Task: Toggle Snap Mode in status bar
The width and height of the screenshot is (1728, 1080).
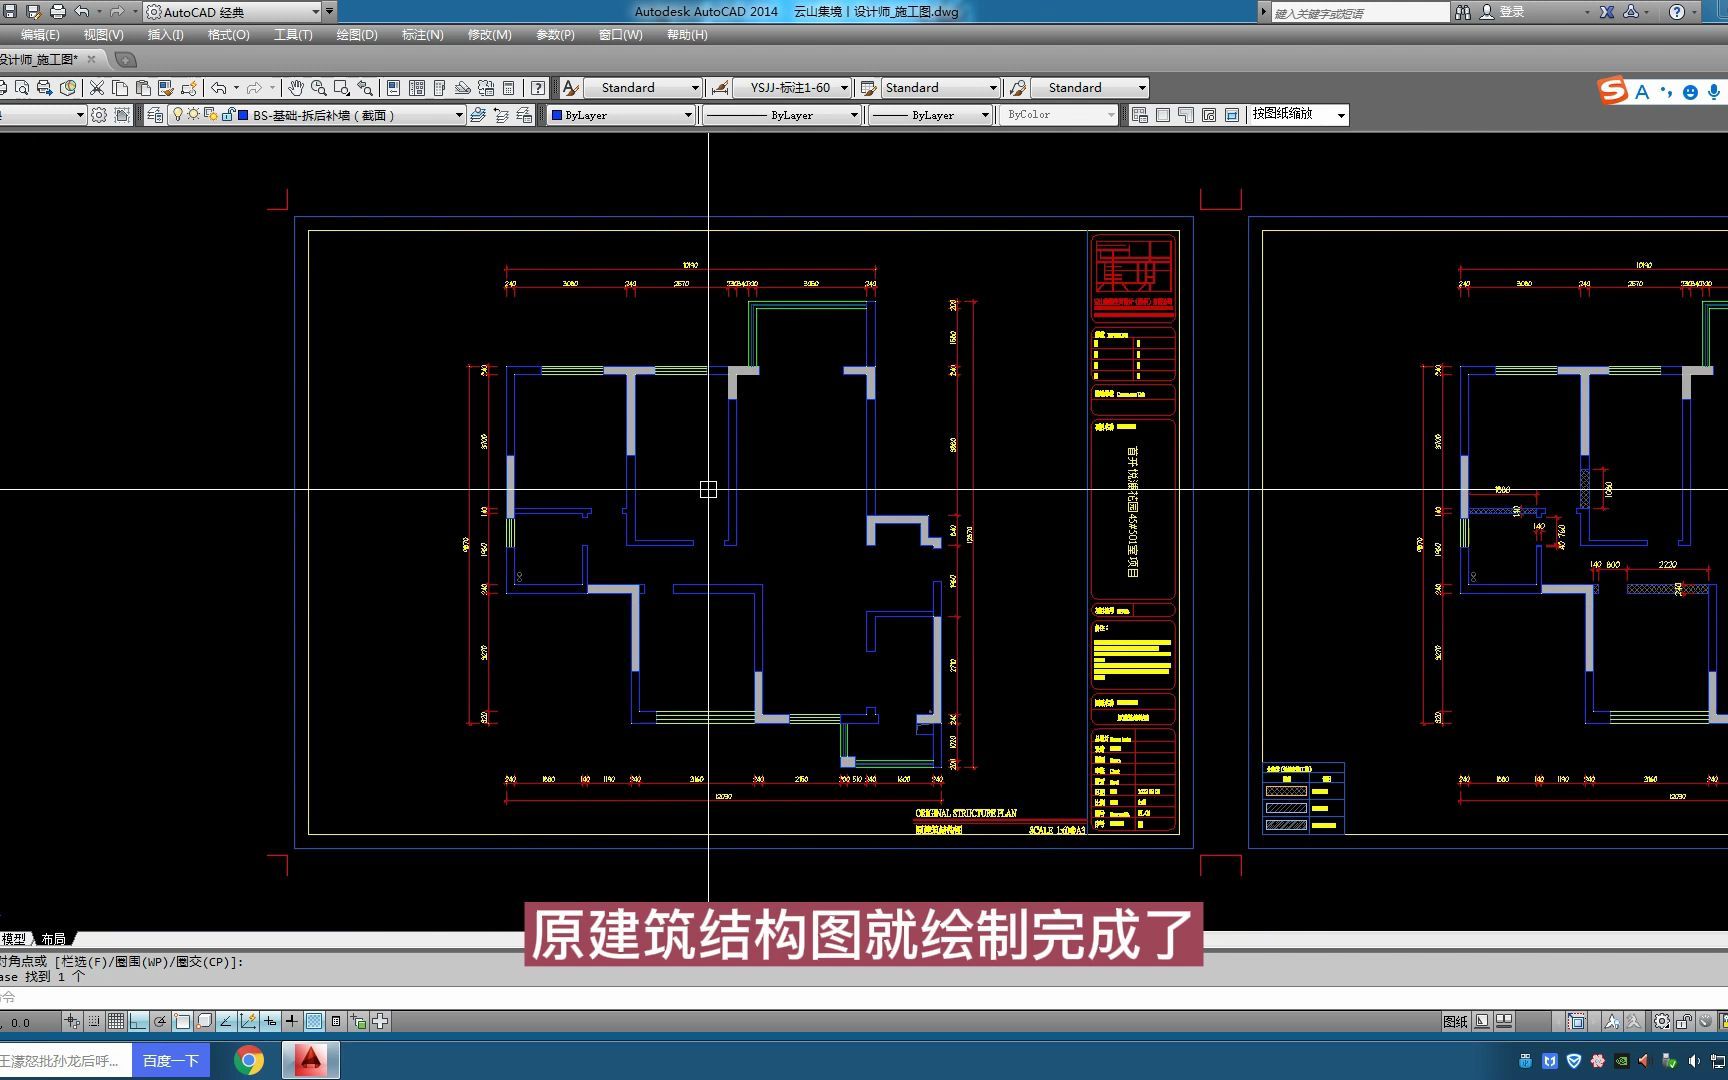Action: [94, 1021]
